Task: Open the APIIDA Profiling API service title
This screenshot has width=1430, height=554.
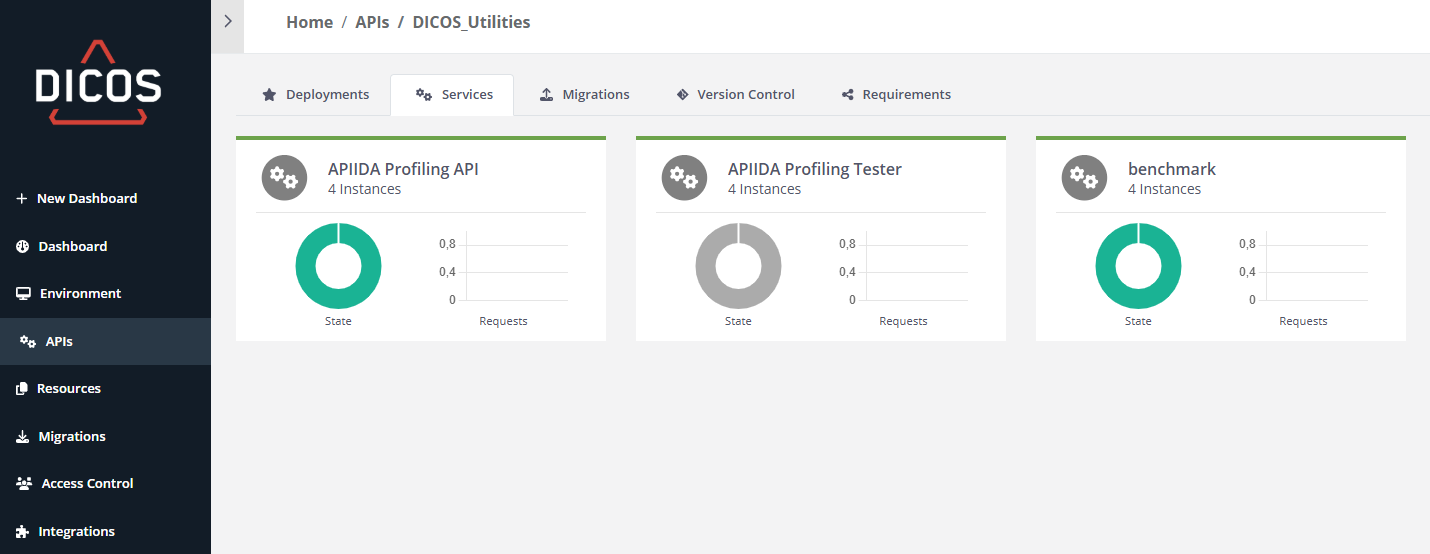Action: pyautogui.click(x=403, y=169)
